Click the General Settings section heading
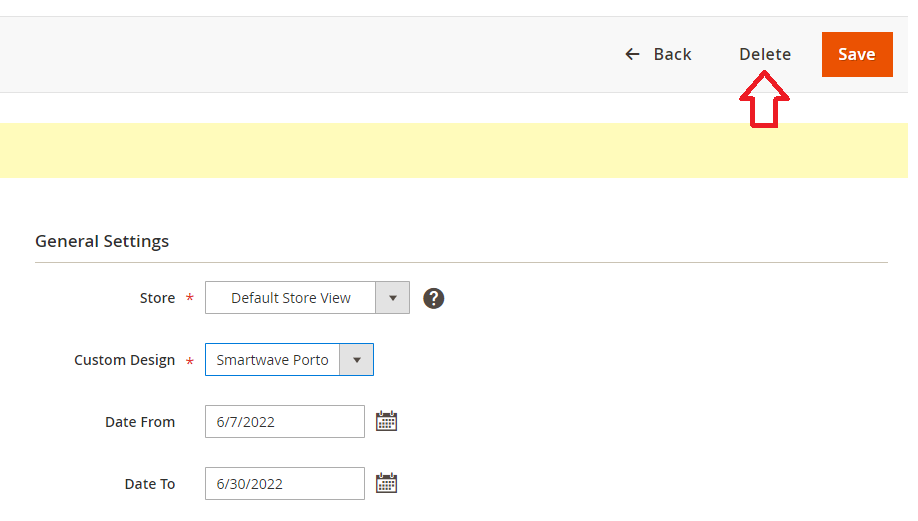Image resolution: width=918 pixels, height=521 pixels. 102,241
